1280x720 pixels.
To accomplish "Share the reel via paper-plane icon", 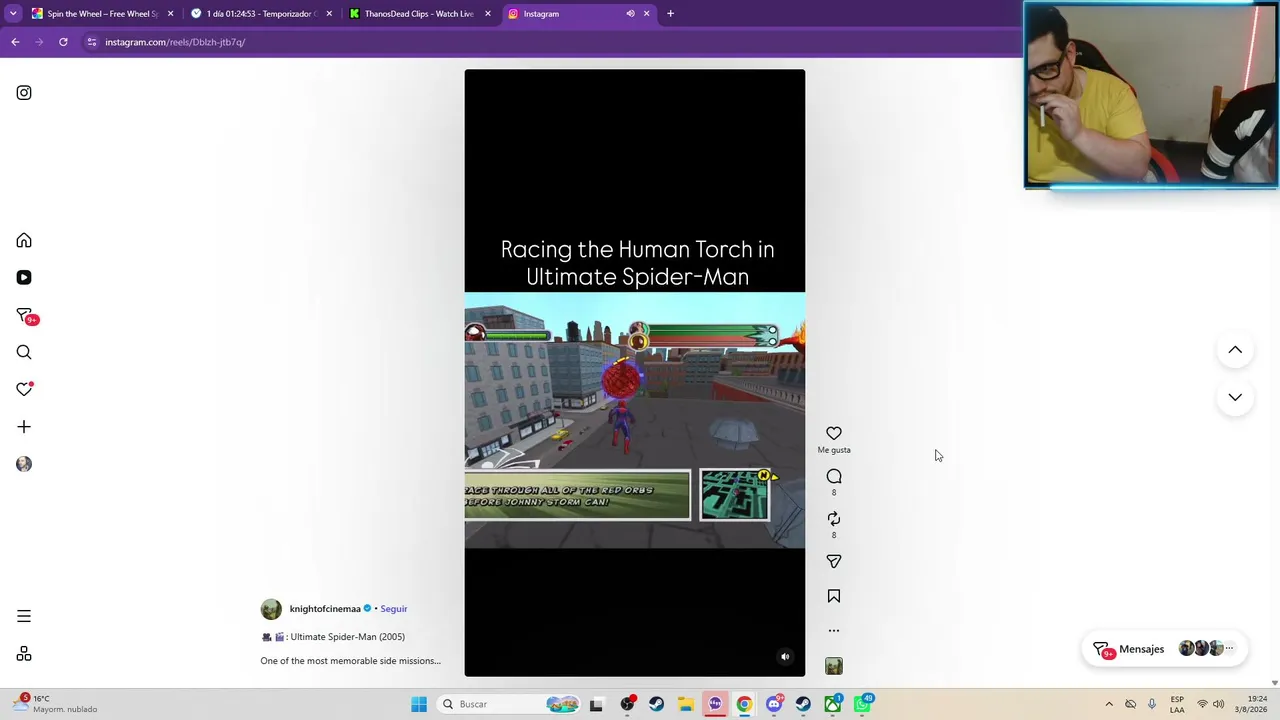I will (834, 562).
